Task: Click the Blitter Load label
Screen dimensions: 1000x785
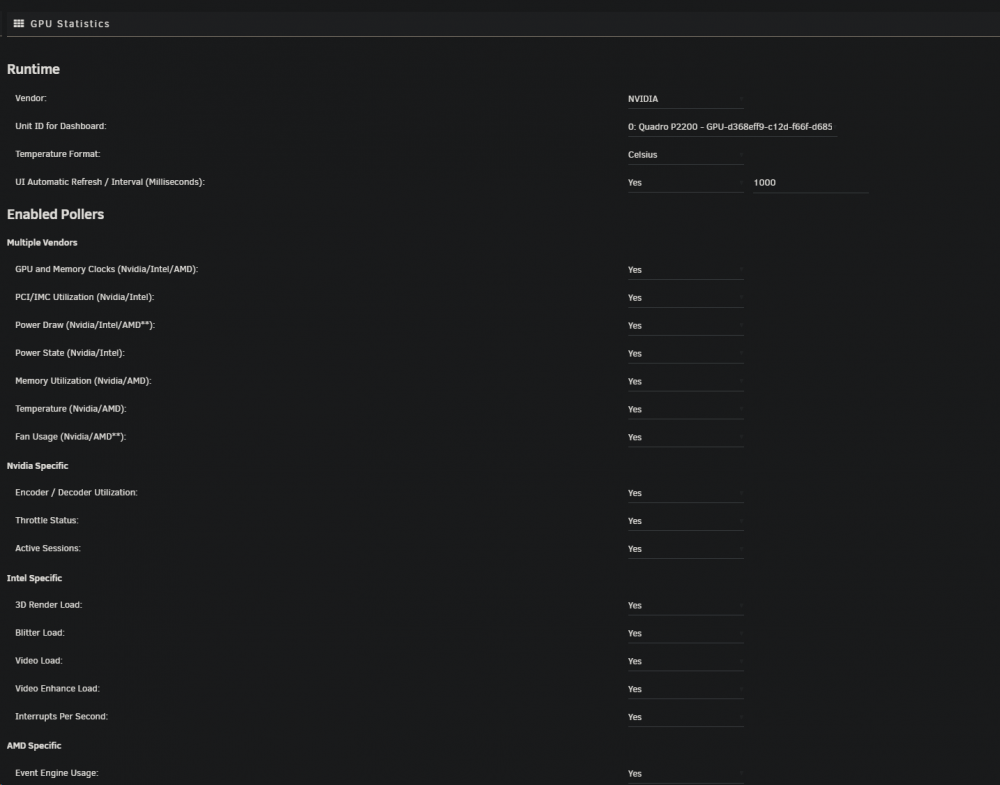Action: coord(40,633)
